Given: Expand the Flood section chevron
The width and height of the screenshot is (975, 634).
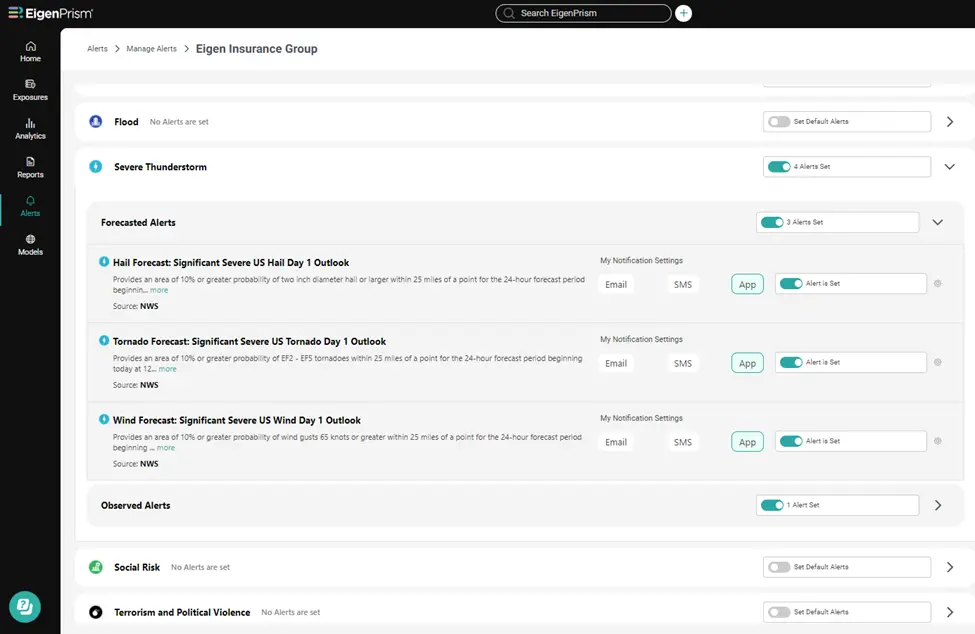Looking at the screenshot, I should coord(950,122).
